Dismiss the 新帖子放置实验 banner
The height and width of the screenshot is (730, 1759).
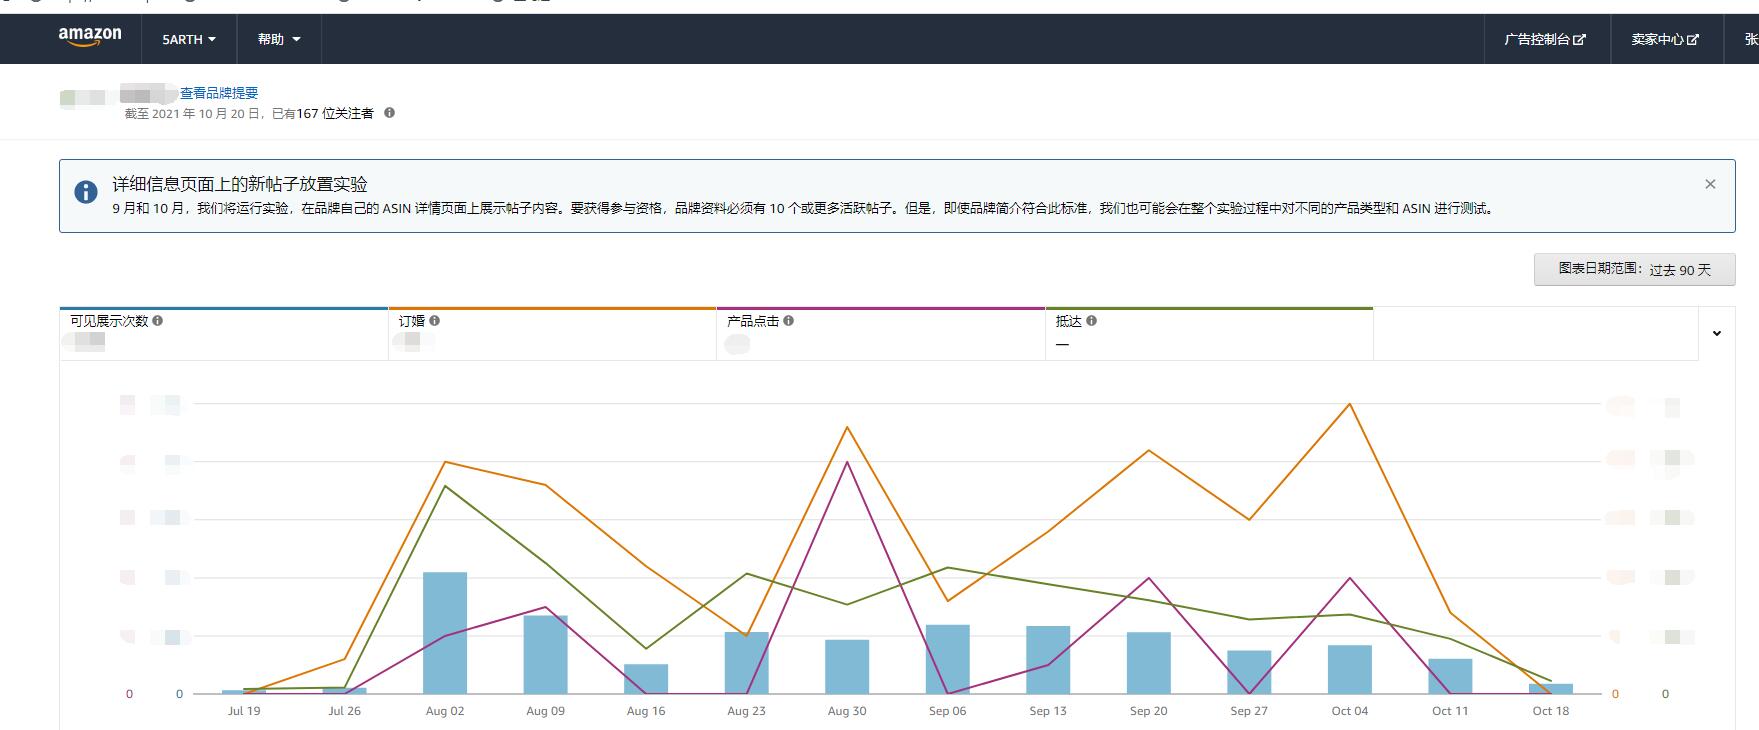pos(1710,184)
